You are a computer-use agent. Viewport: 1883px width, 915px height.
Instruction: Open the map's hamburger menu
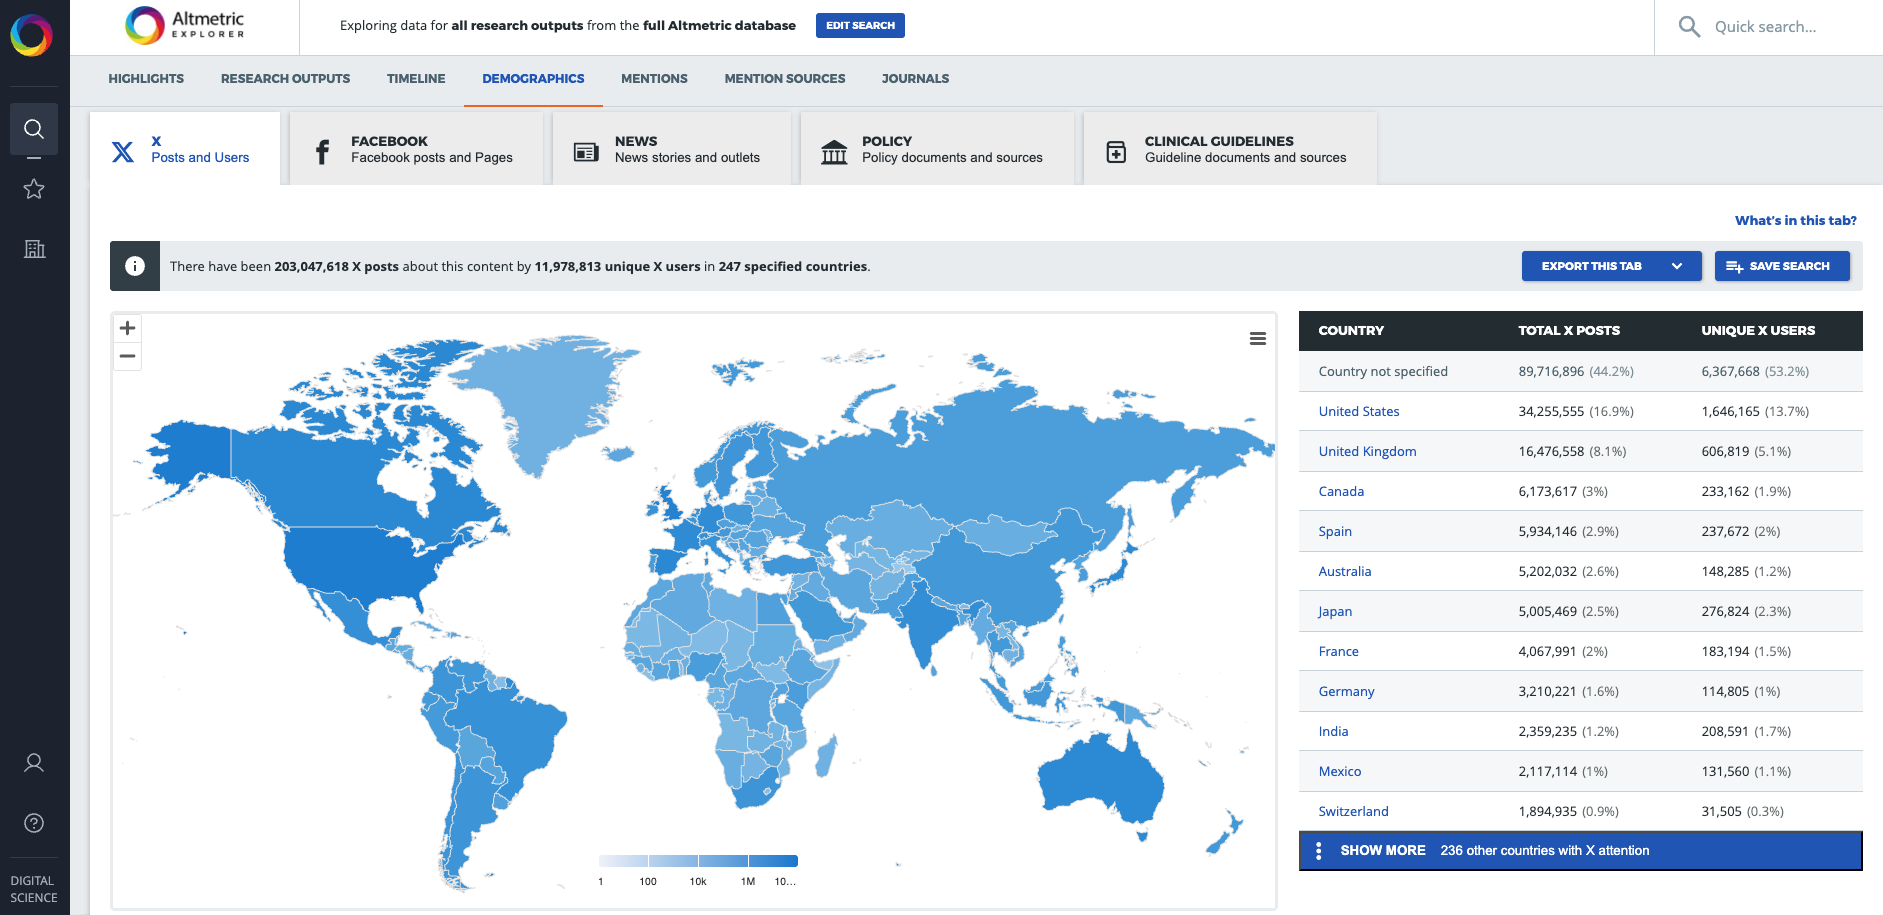(1257, 339)
